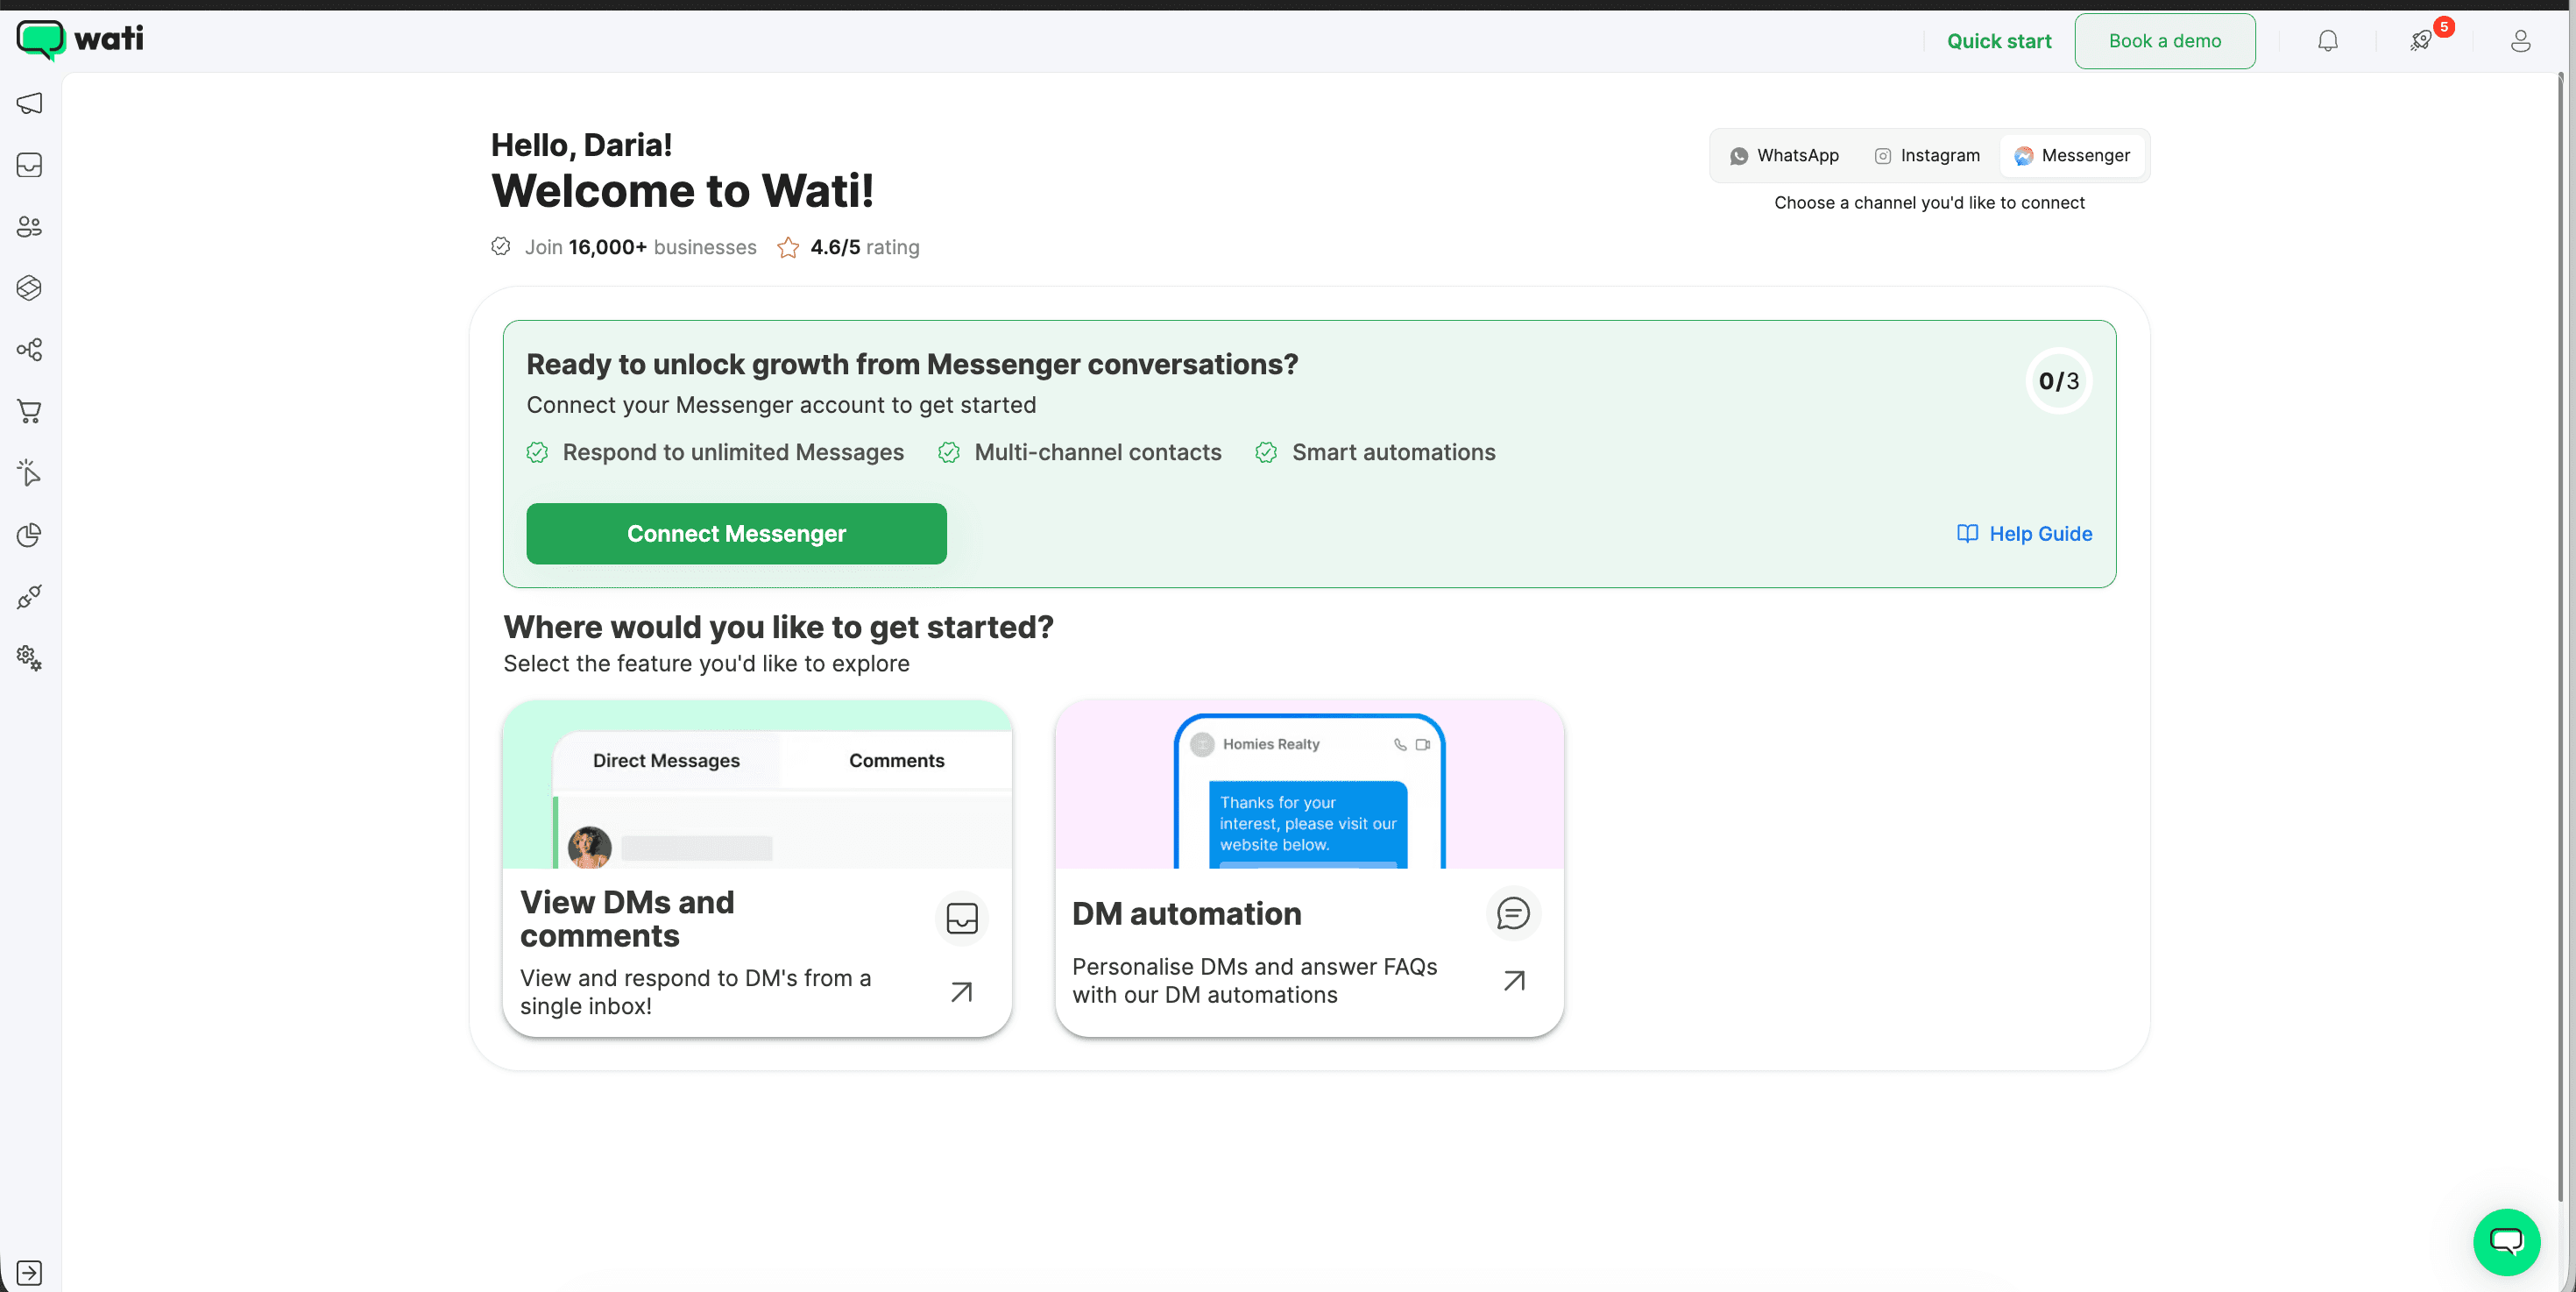The image size is (2576, 1292).
Task: Open the Analytics pie chart icon
Action: click(x=29, y=535)
